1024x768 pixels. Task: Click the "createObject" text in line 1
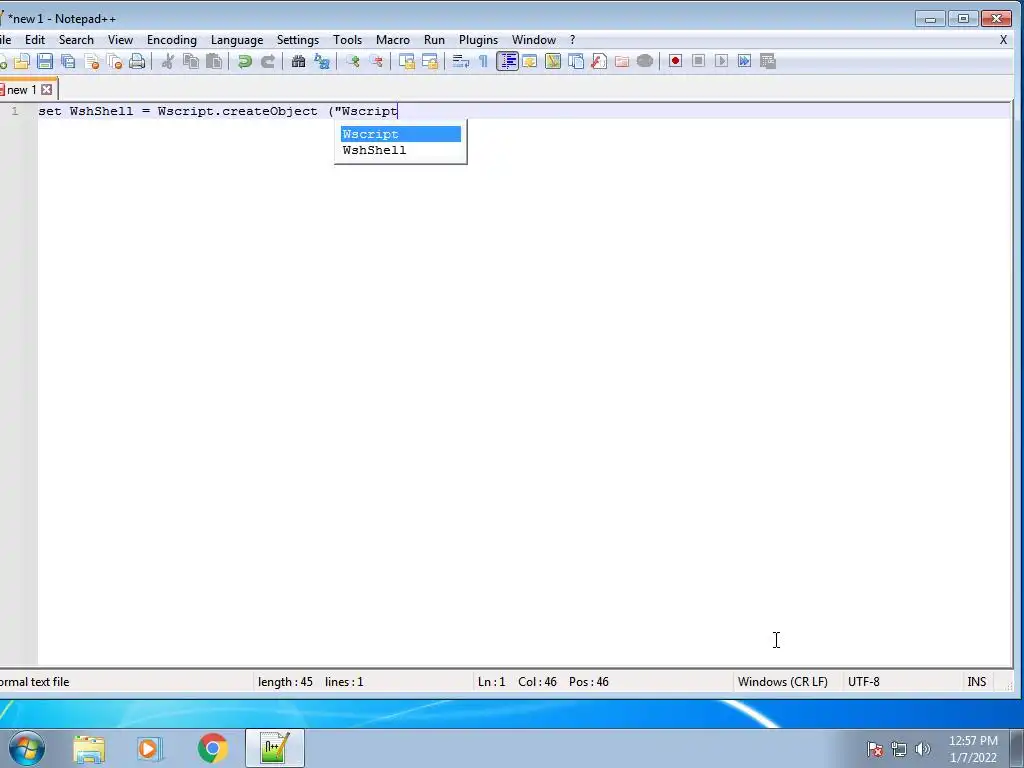270,111
